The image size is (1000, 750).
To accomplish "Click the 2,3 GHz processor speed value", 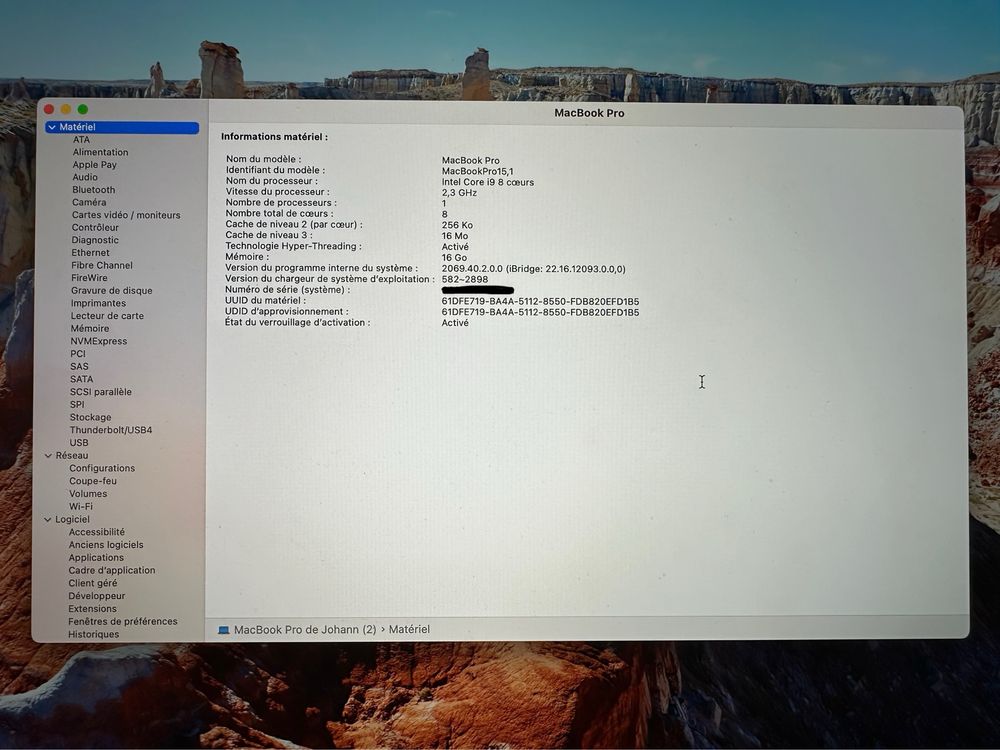I will 459,193.
